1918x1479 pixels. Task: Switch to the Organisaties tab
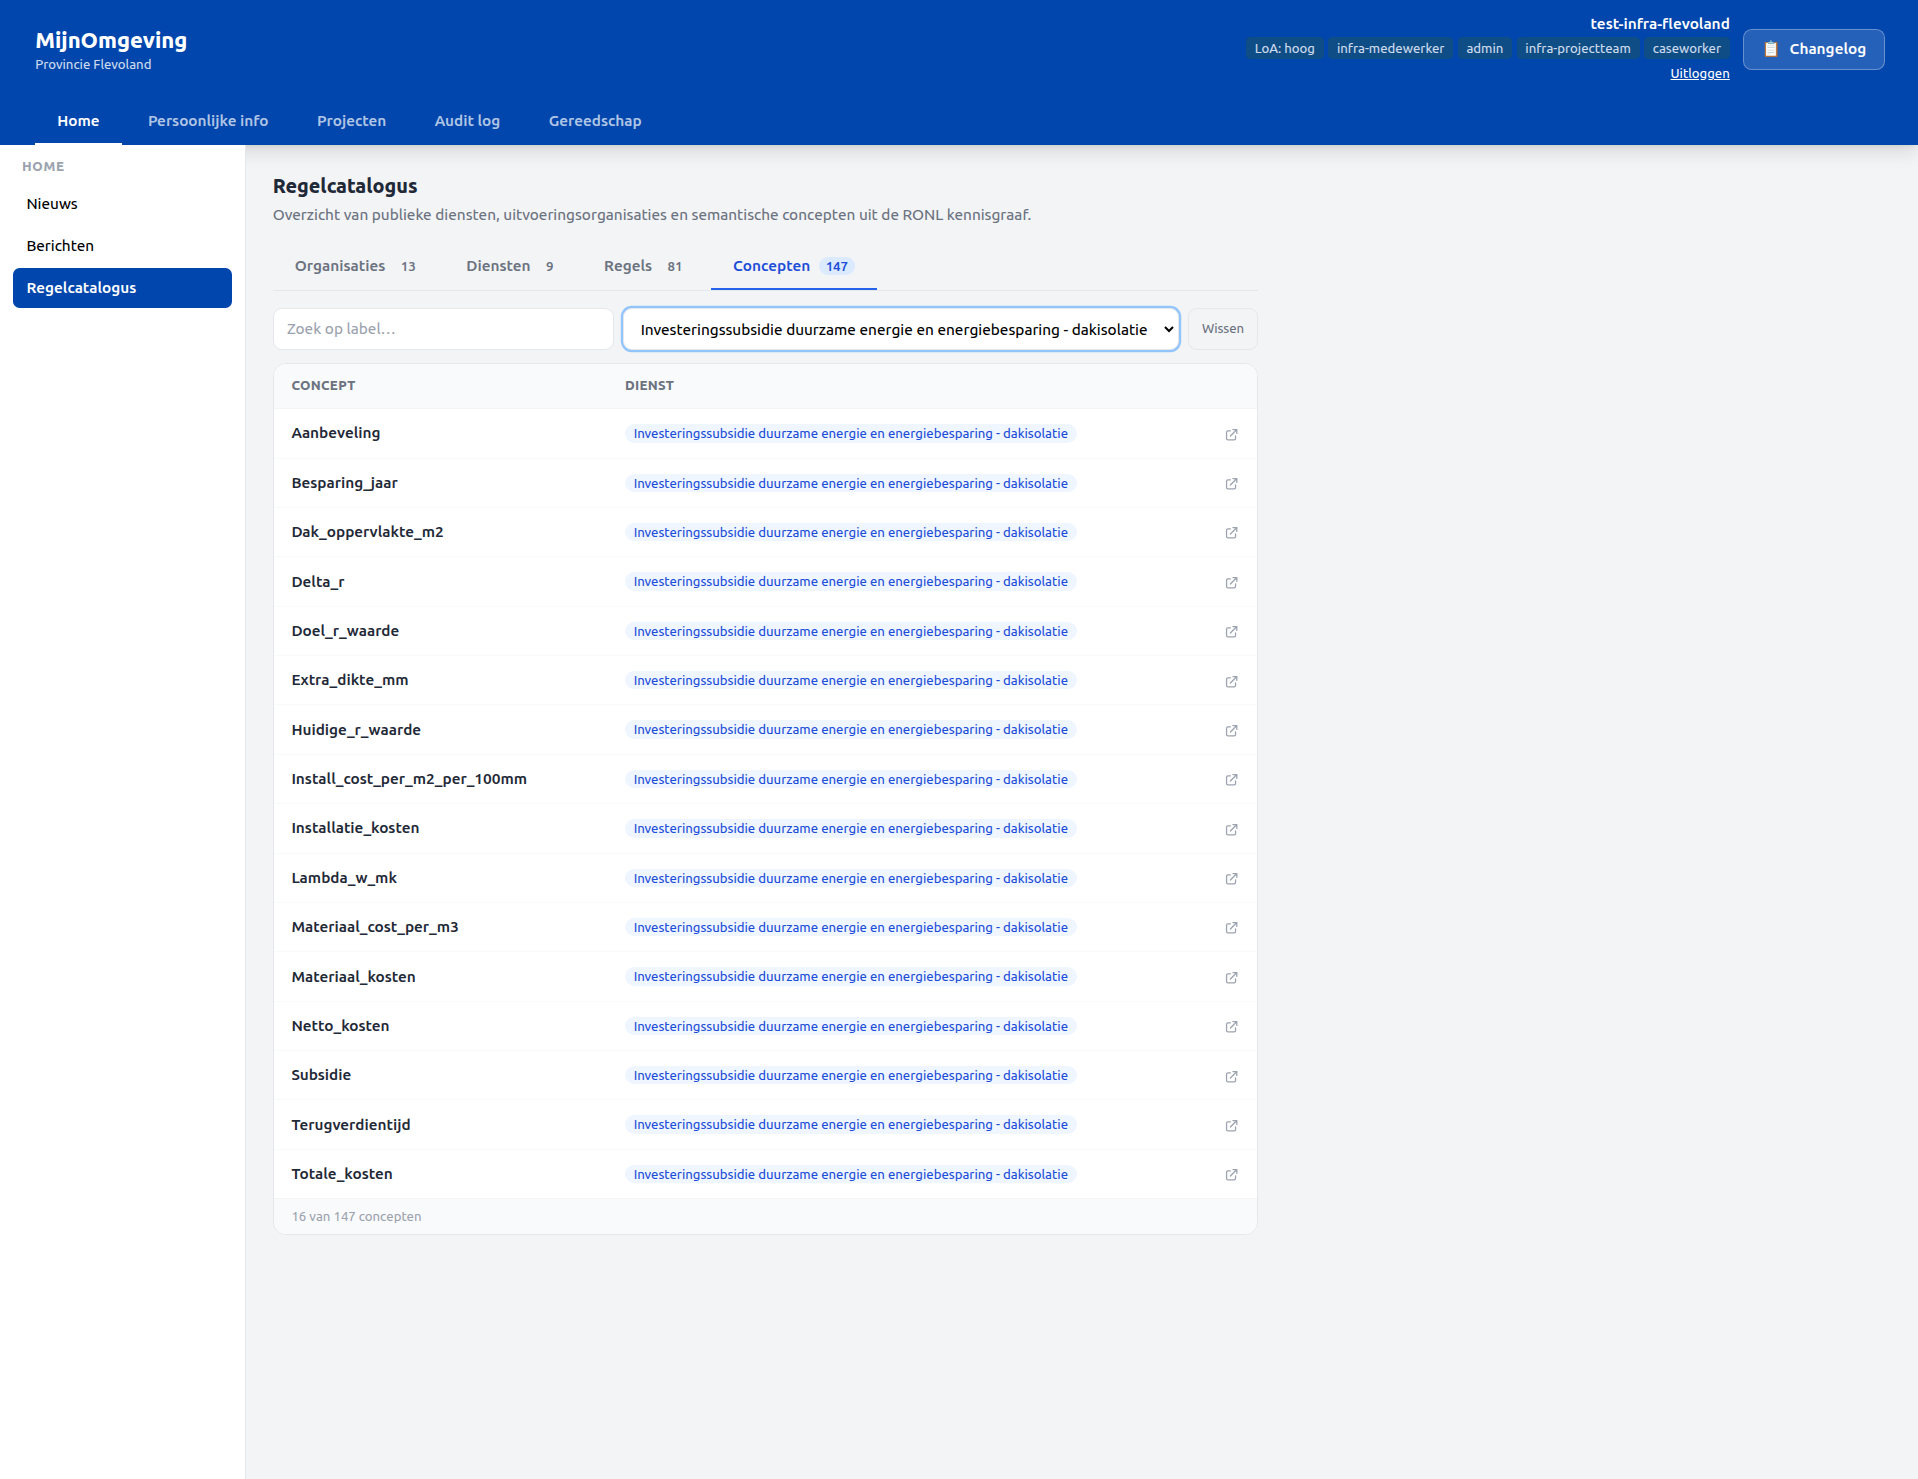point(340,266)
